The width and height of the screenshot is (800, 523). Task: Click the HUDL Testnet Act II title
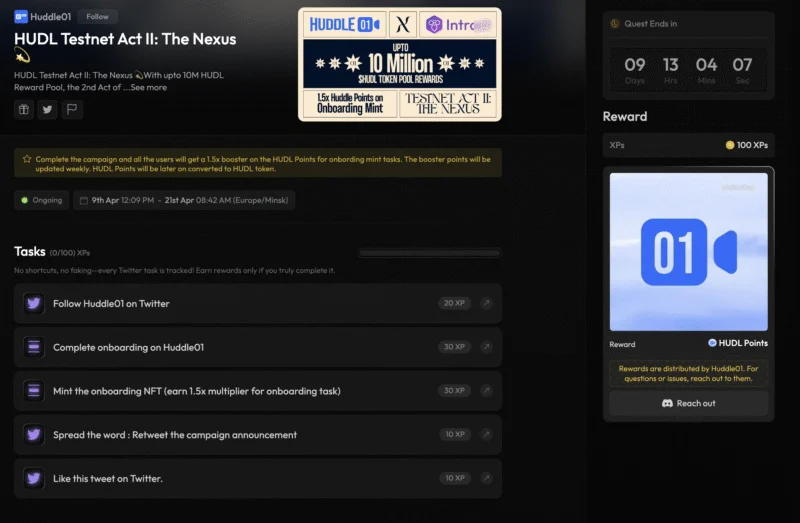125,39
